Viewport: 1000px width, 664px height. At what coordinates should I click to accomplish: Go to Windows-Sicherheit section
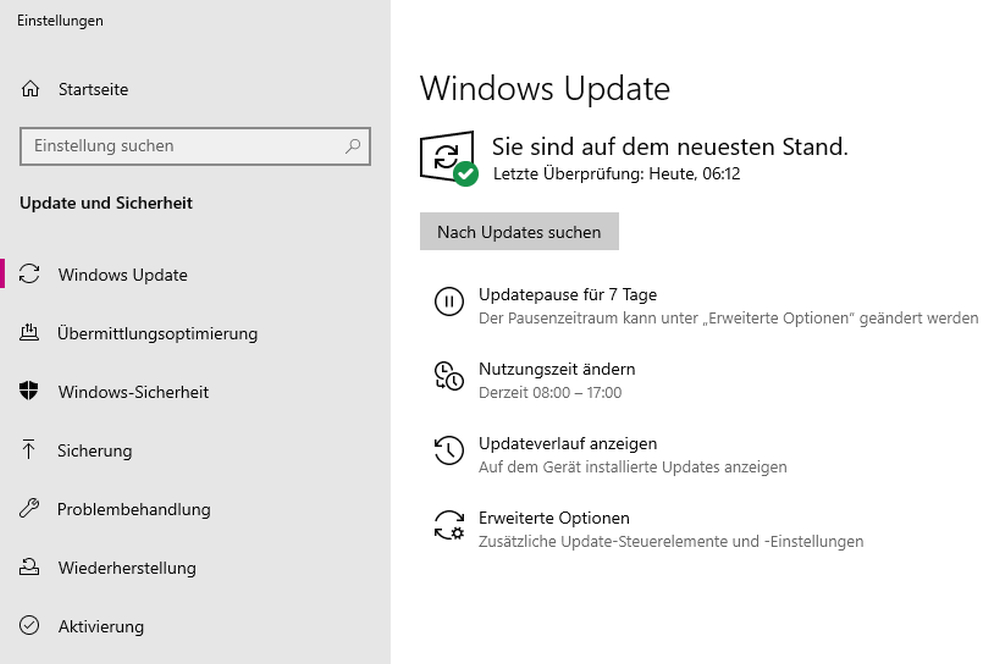coord(133,392)
